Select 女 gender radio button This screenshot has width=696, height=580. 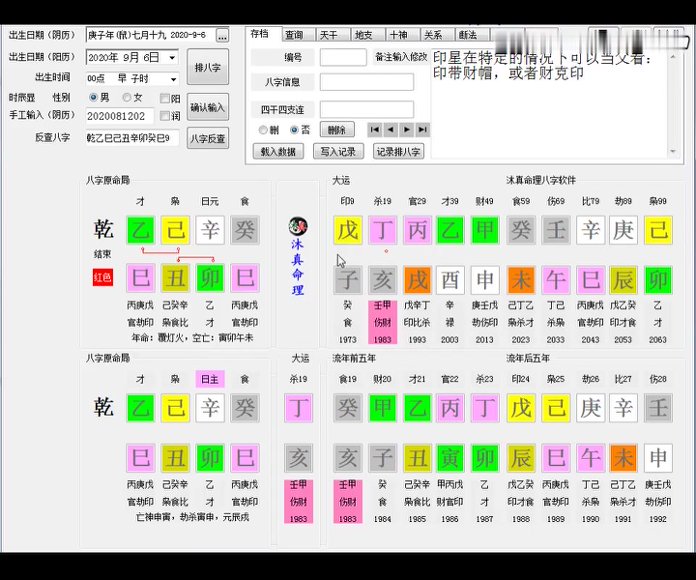pyautogui.click(x=127, y=97)
